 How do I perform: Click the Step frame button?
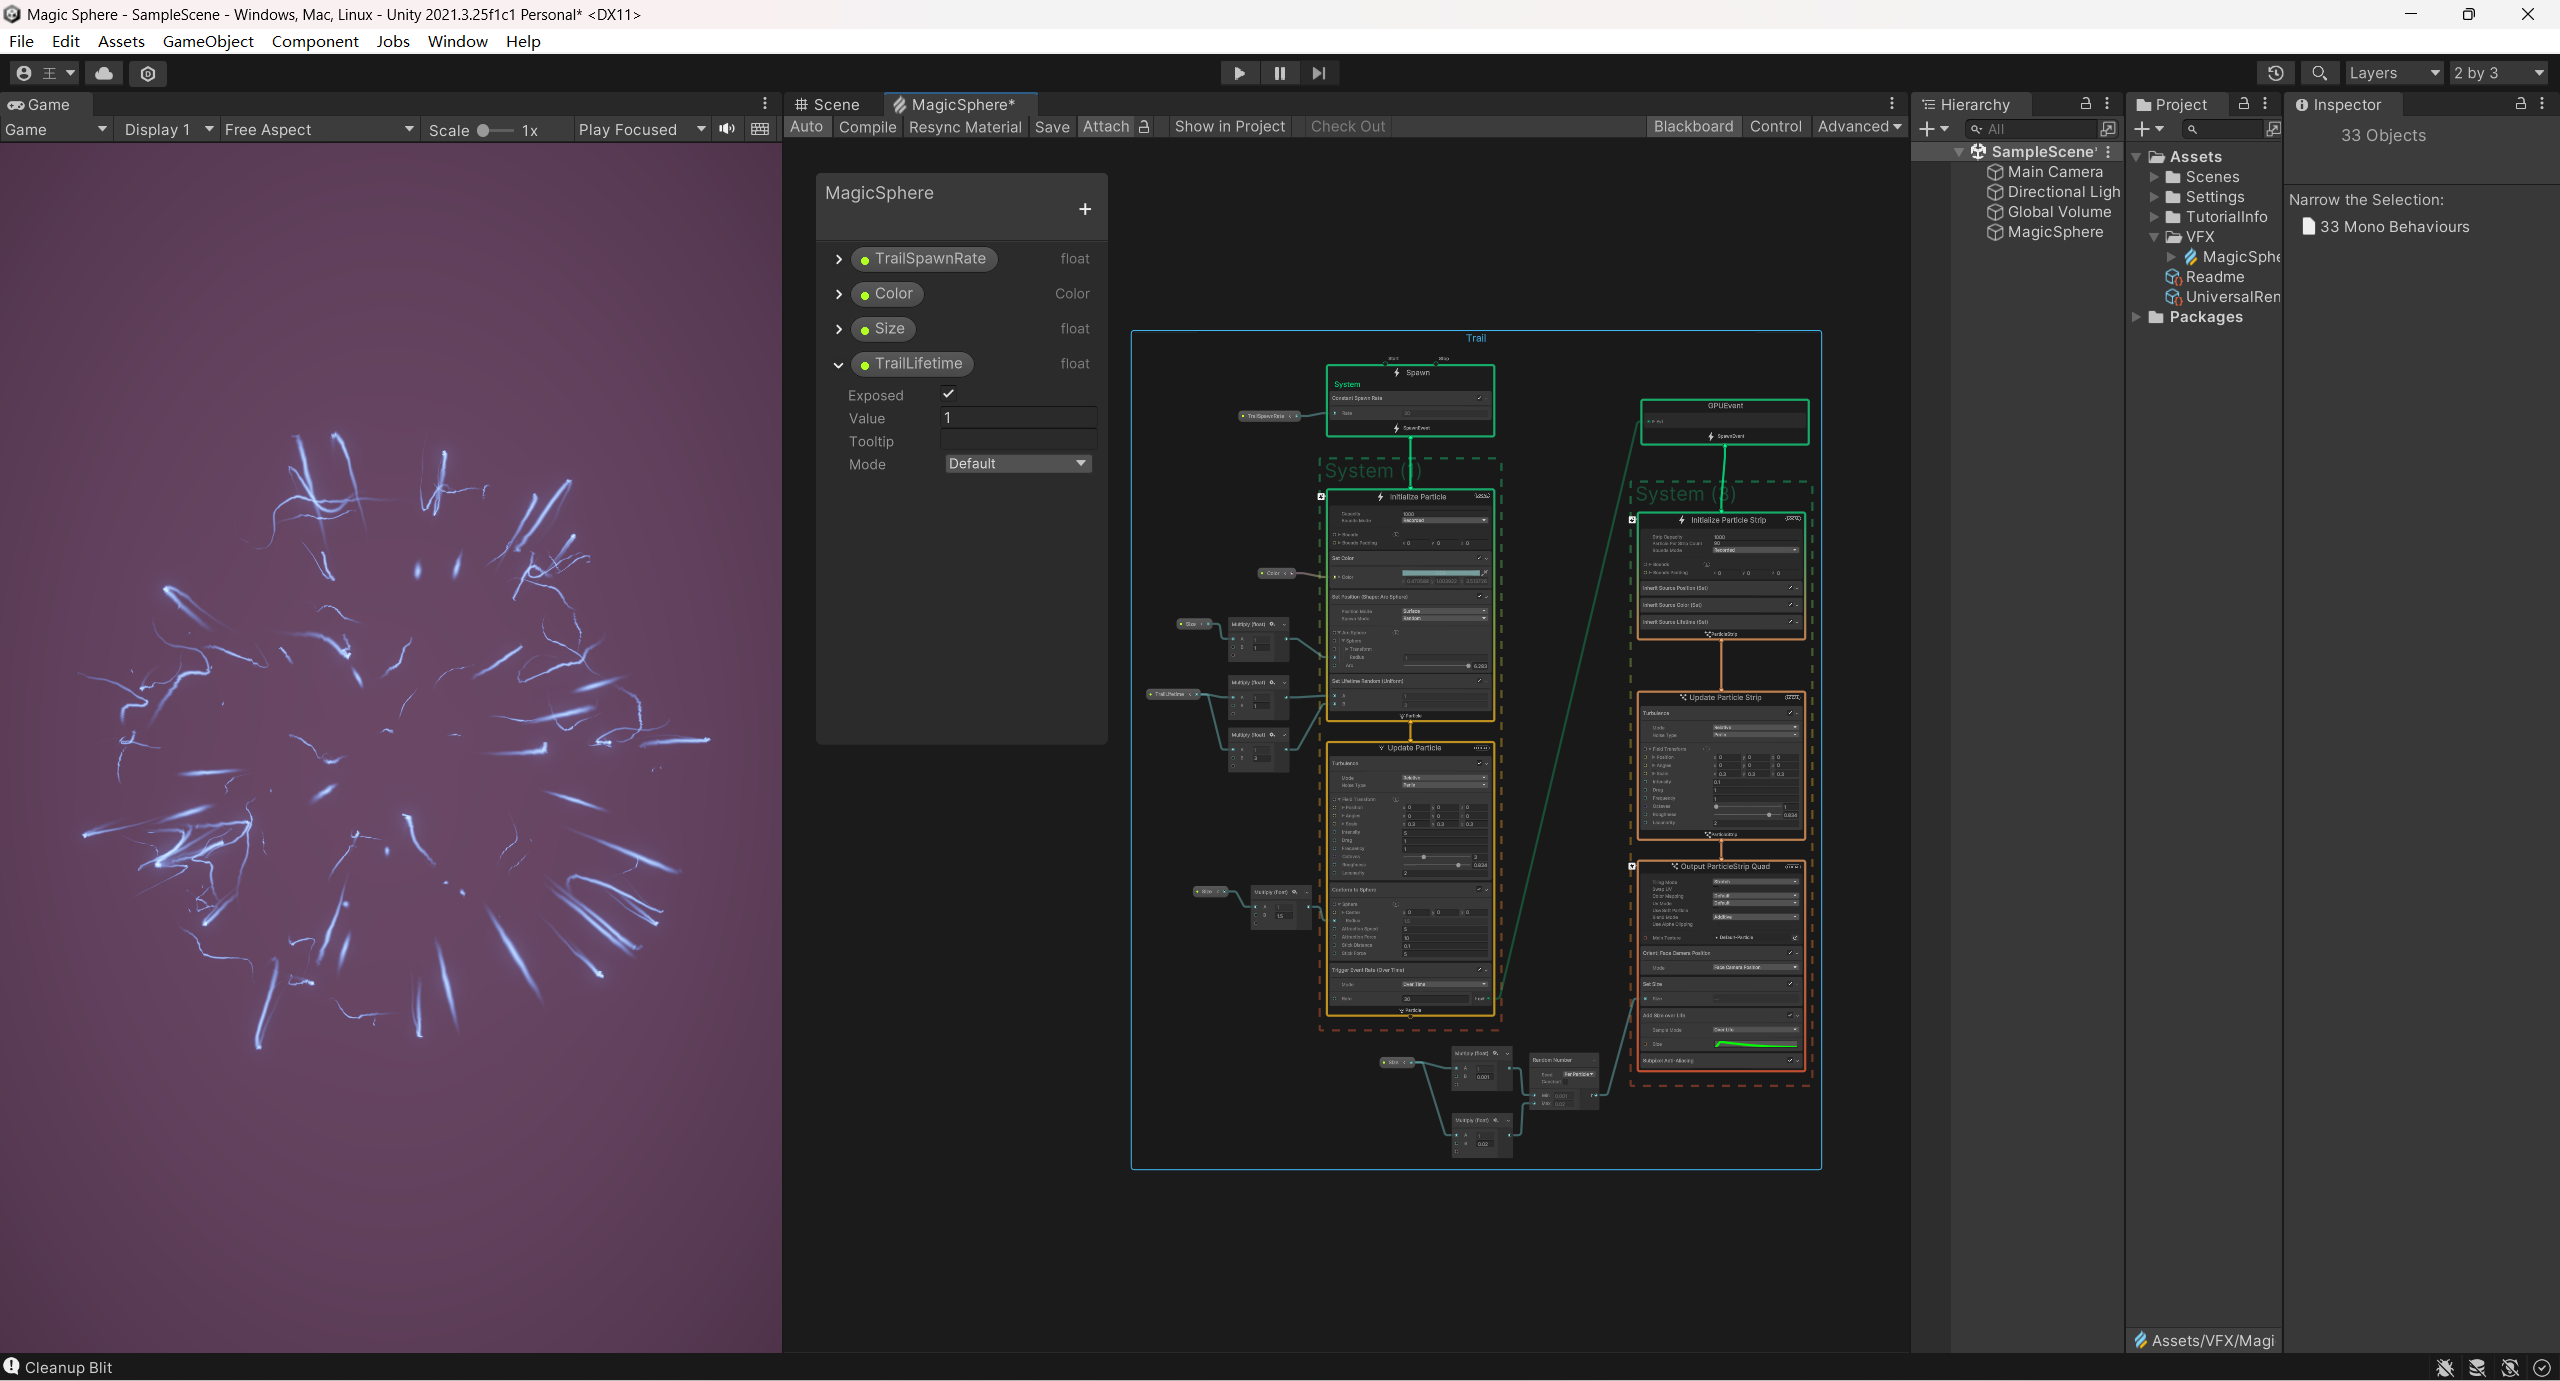pos(1319,73)
